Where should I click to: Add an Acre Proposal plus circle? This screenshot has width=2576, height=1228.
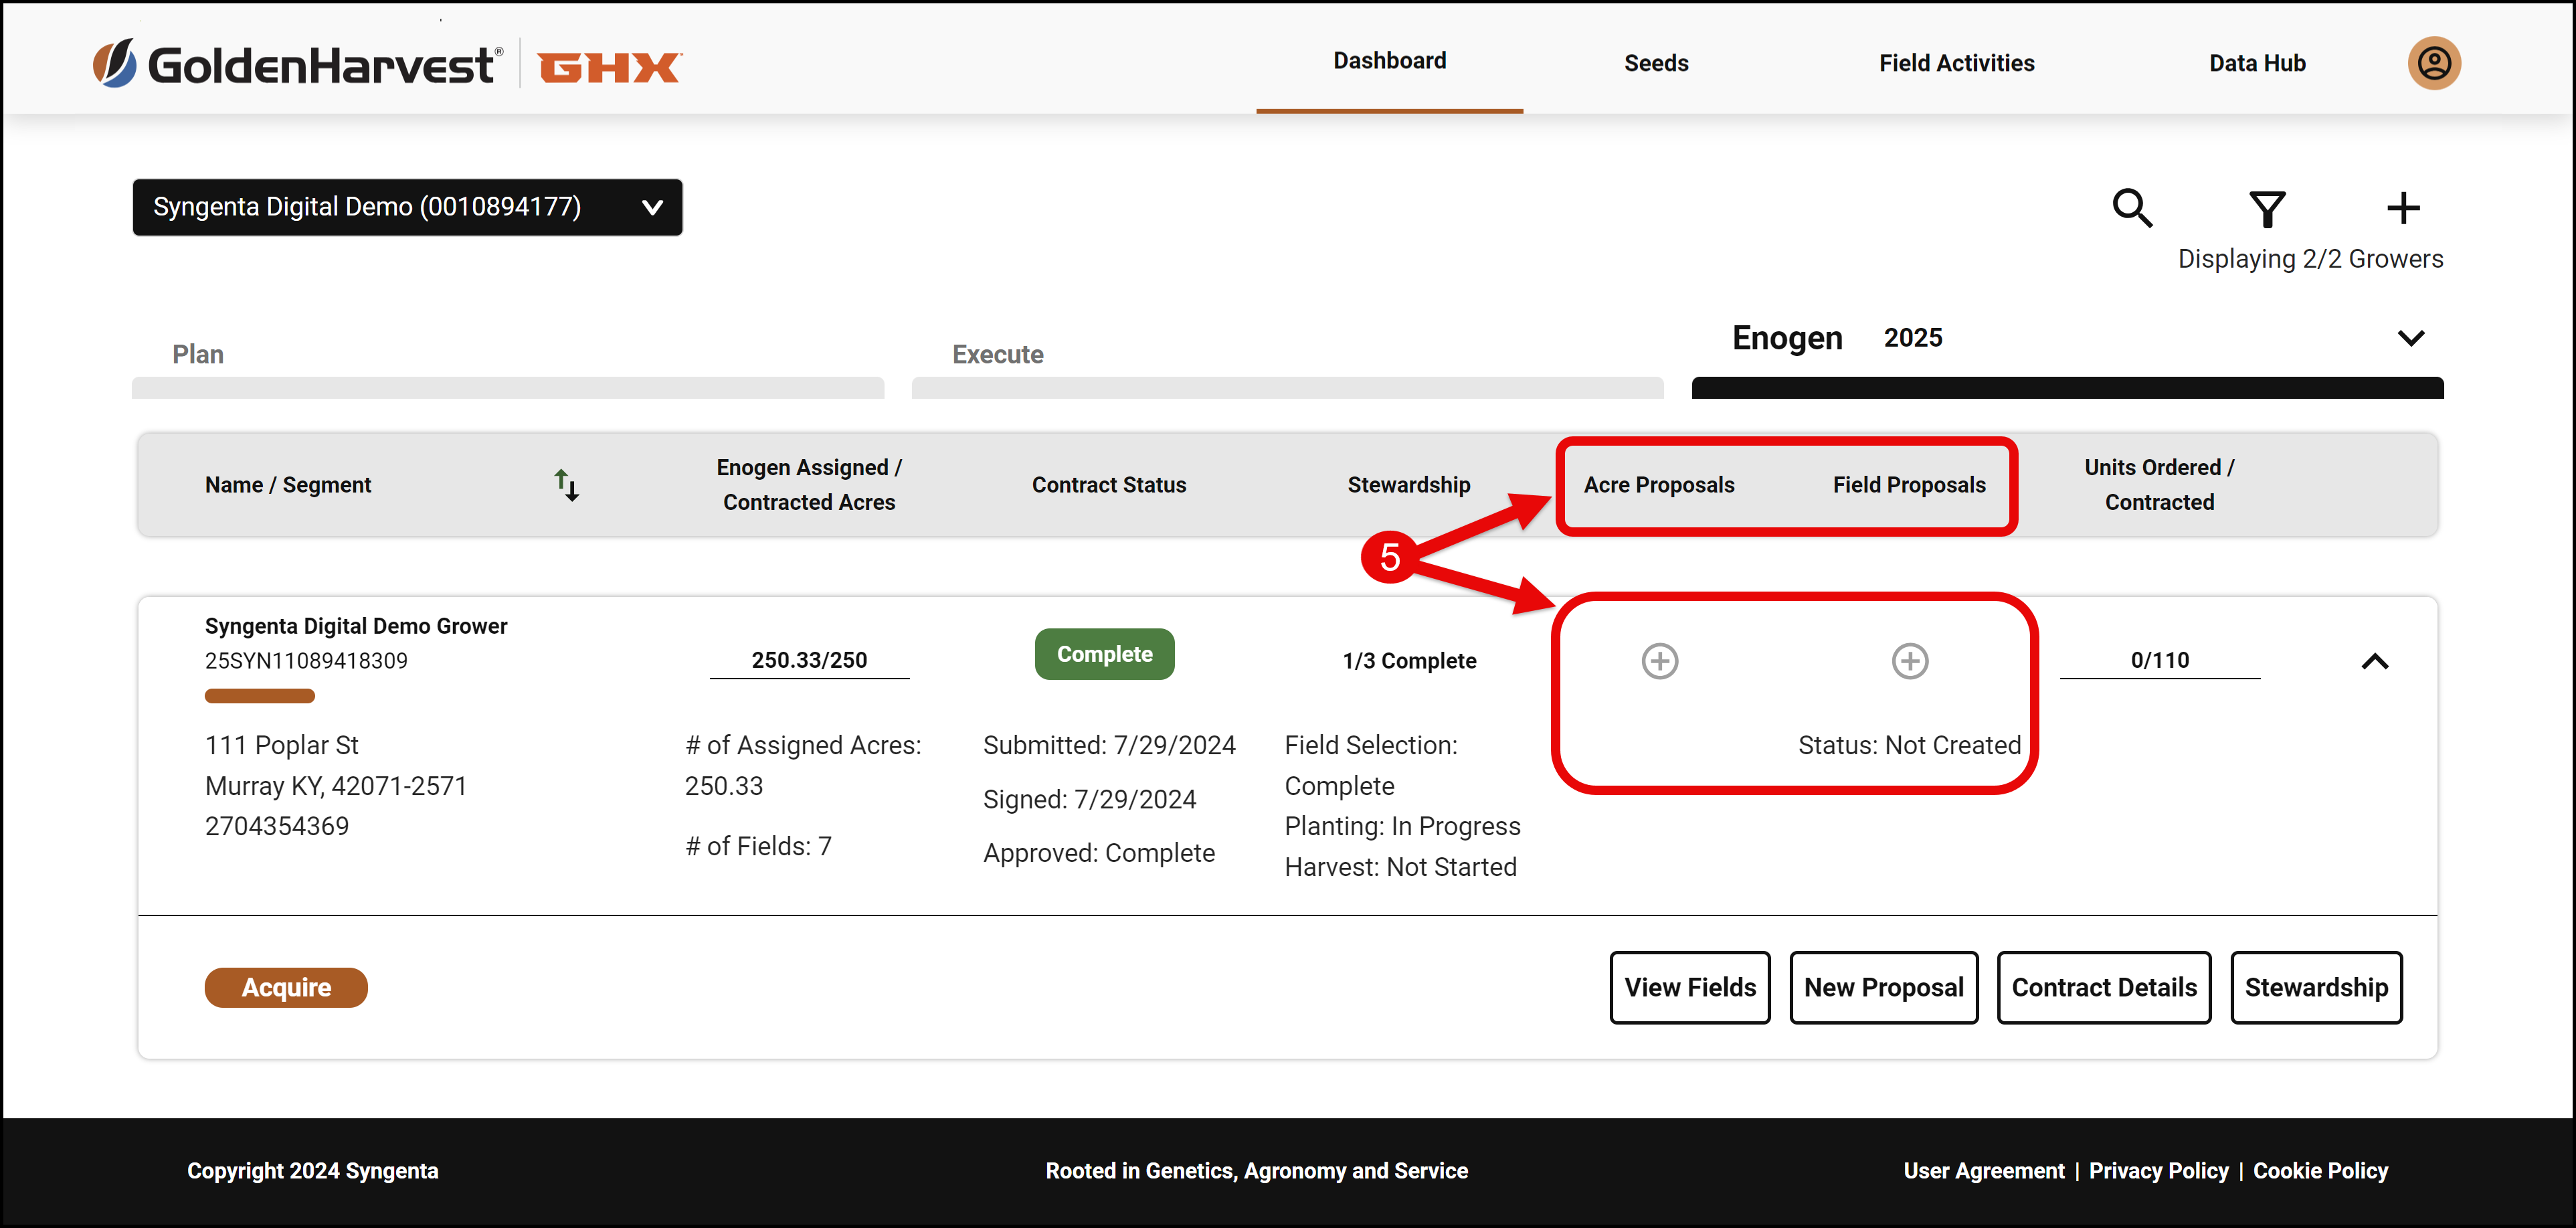click(x=1659, y=661)
